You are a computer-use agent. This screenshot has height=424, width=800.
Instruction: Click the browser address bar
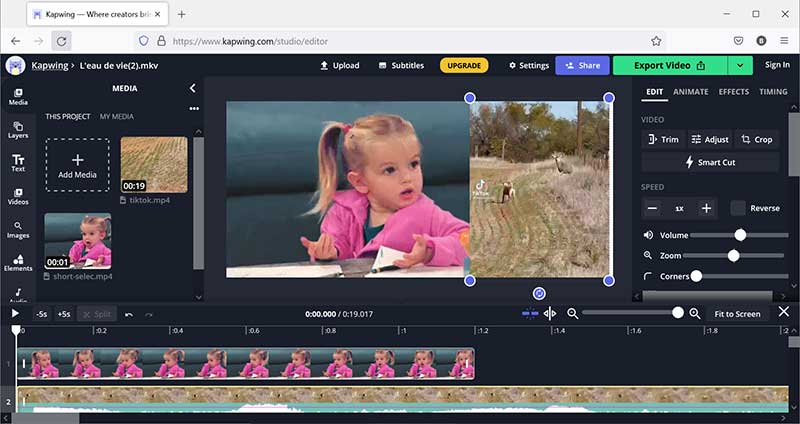(398, 41)
